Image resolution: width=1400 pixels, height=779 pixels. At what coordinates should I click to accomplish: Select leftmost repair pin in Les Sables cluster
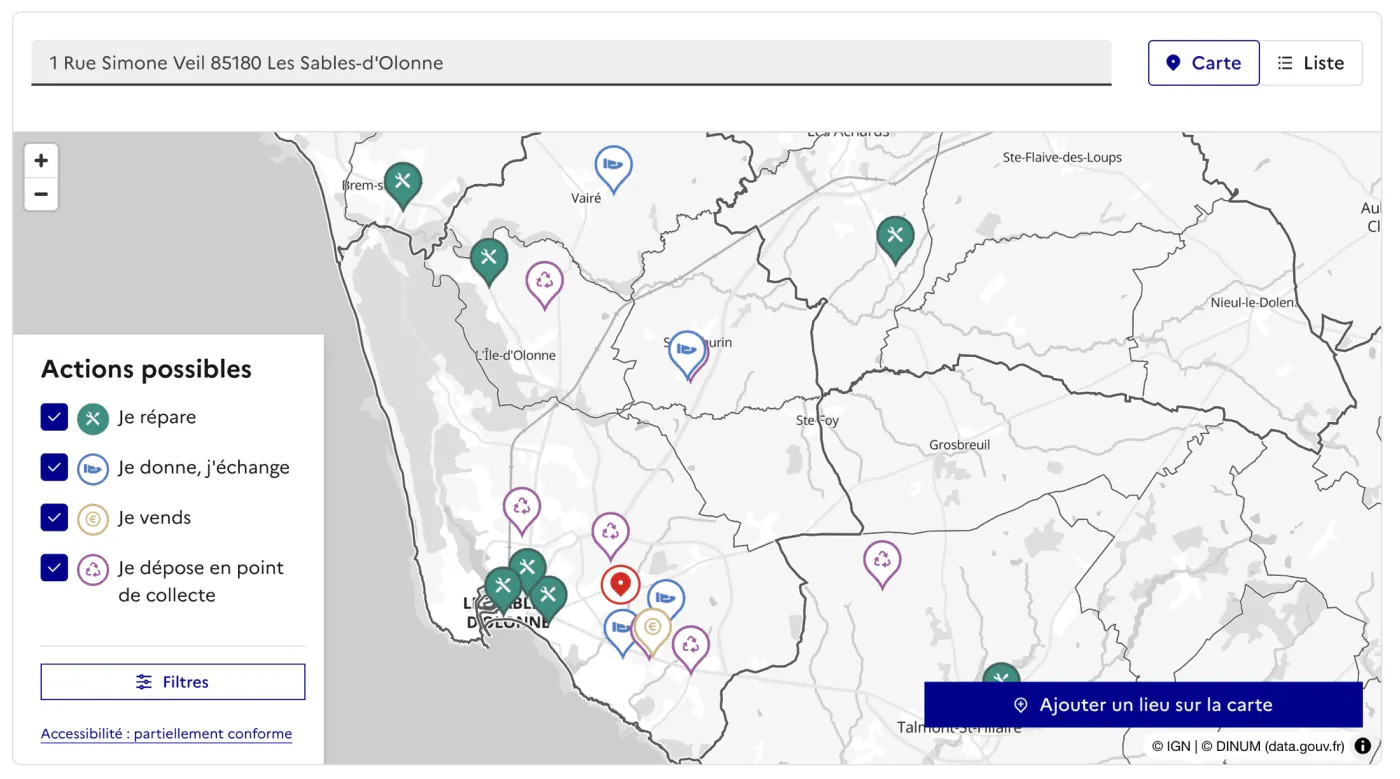(502, 588)
